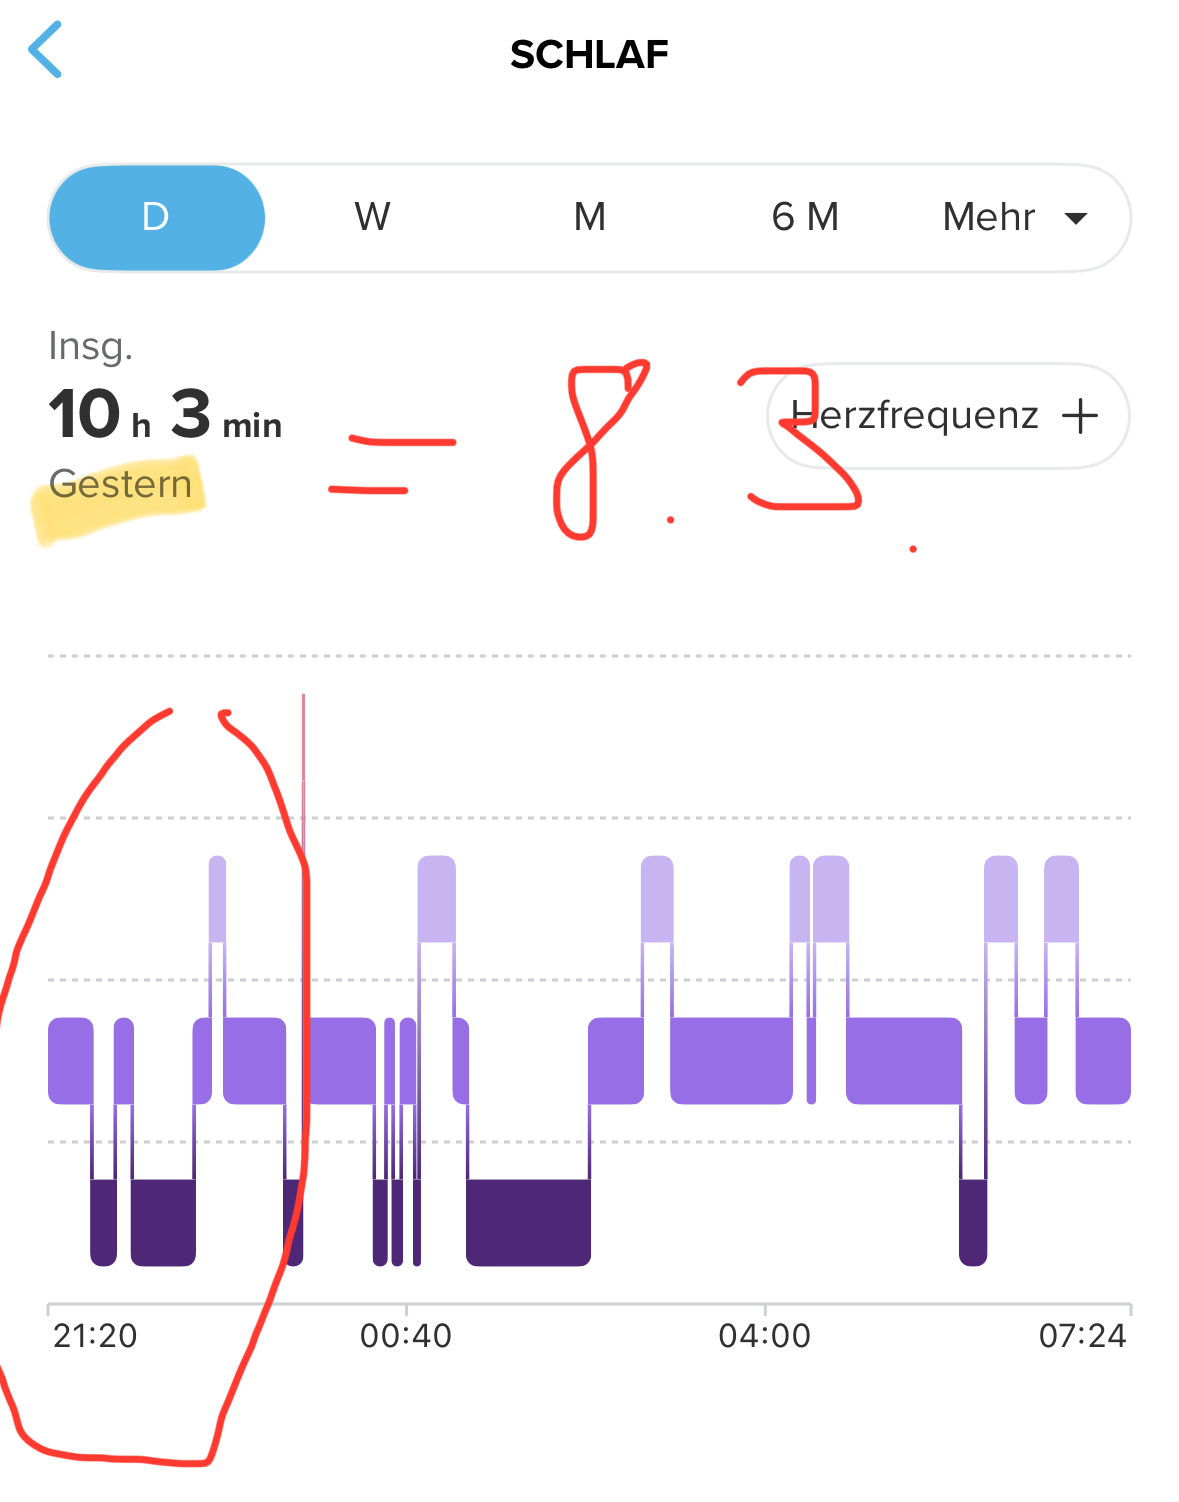Switch to the M month tab
1179x1502 pixels.
click(589, 217)
